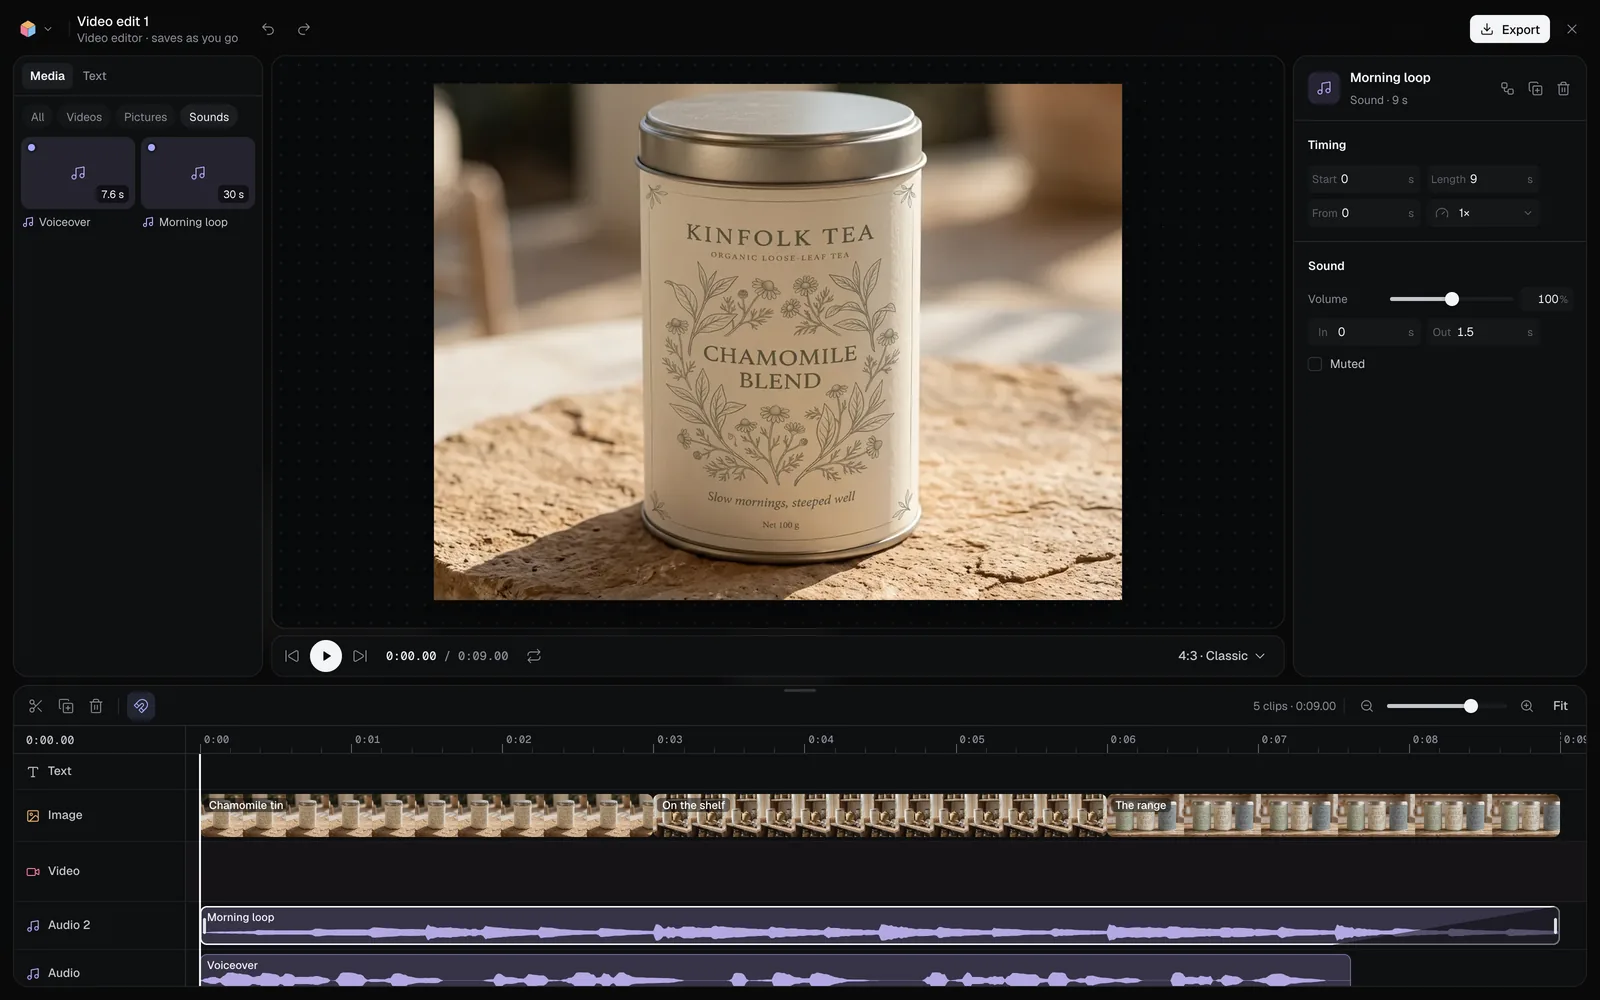This screenshot has width=1600, height=1000.
Task: Select the Sounds filter
Action: coord(209,117)
